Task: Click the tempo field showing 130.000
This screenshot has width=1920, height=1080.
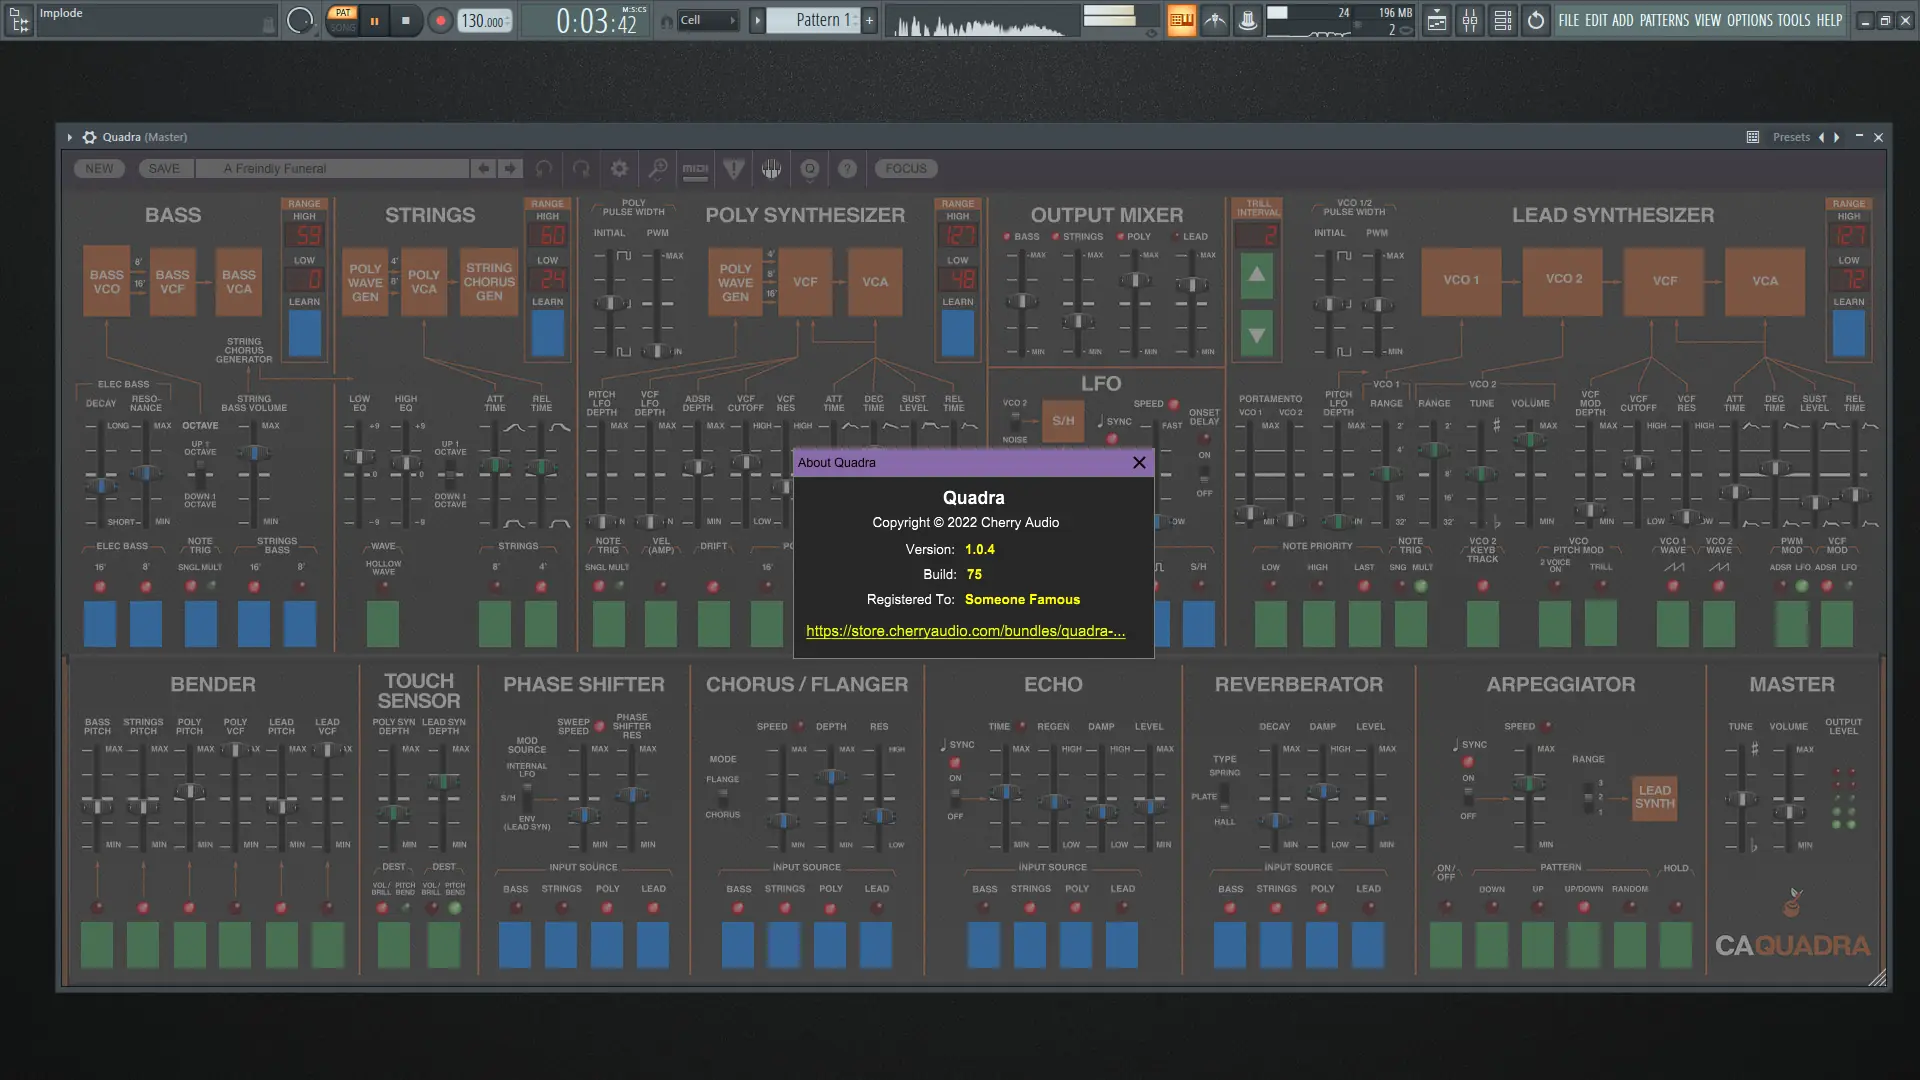Action: pos(483,20)
